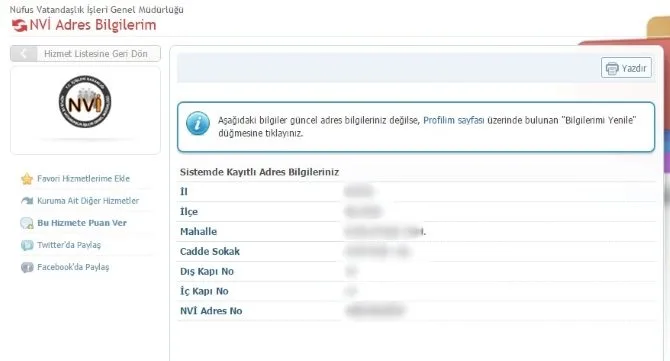
Task: Click the blurred Mahalle value
Action: click(385, 232)
